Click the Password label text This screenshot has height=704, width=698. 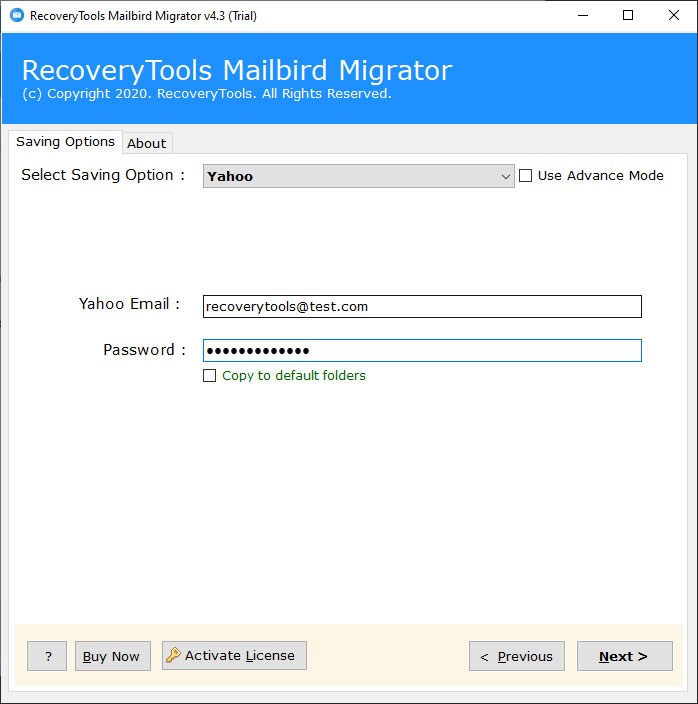coord(145,350)
